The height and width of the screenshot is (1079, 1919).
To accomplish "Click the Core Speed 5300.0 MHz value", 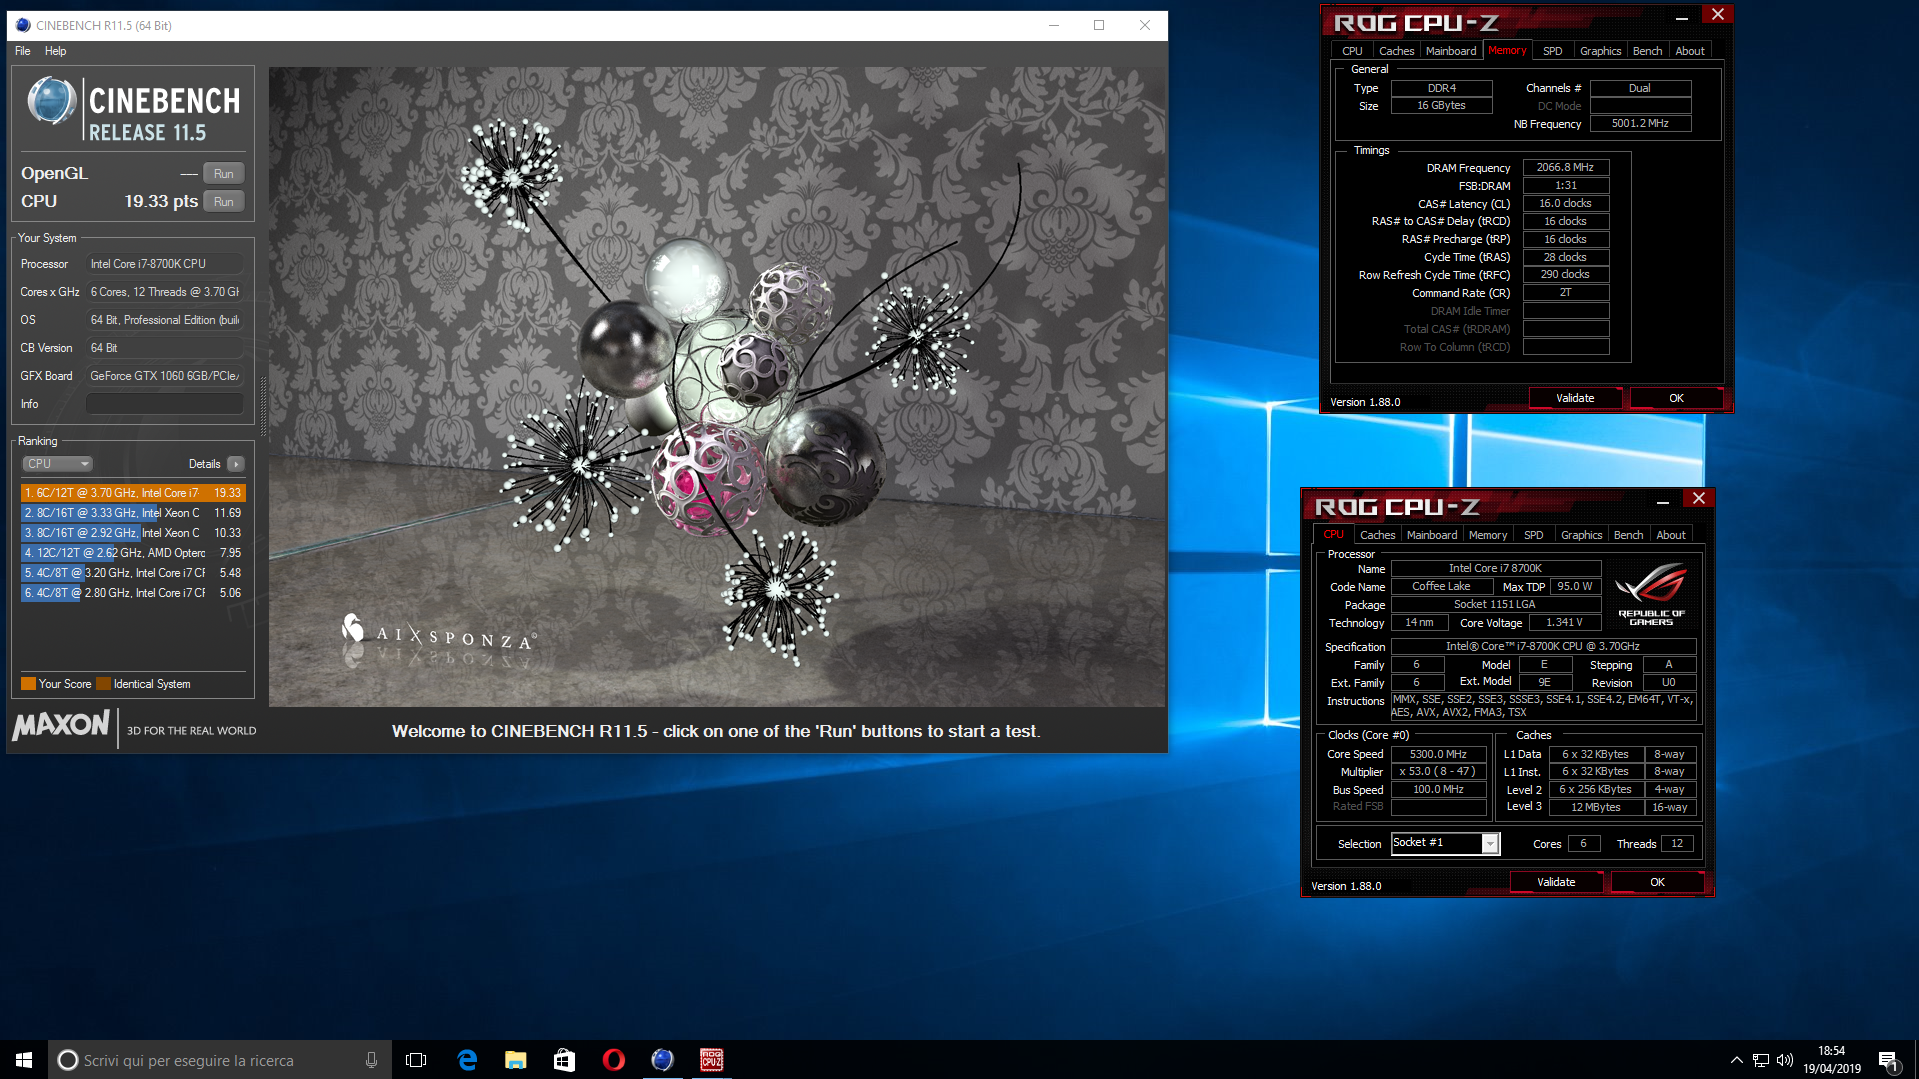I will pos(1438,754).
